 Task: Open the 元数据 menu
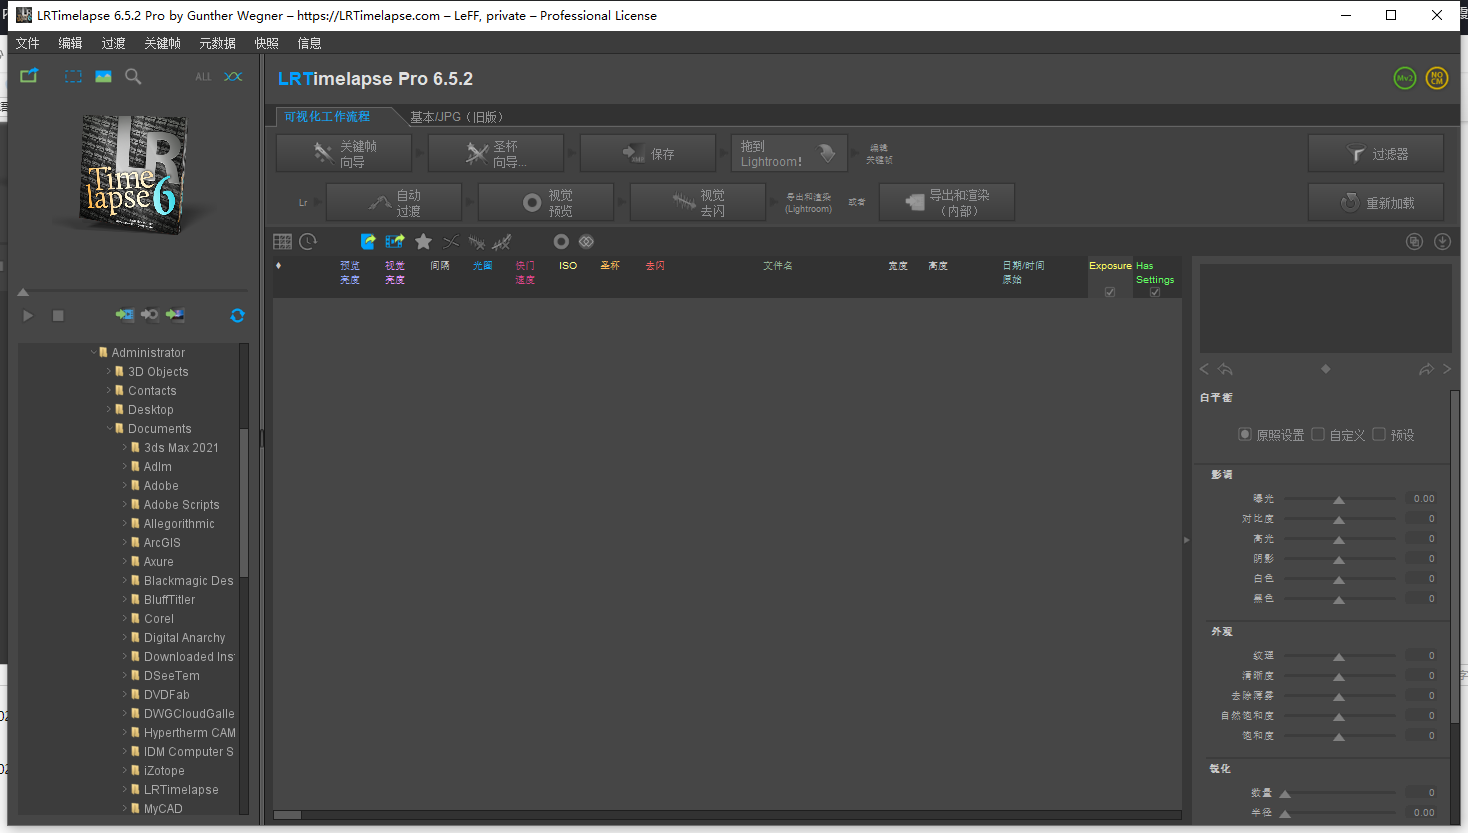pos(217,43)
